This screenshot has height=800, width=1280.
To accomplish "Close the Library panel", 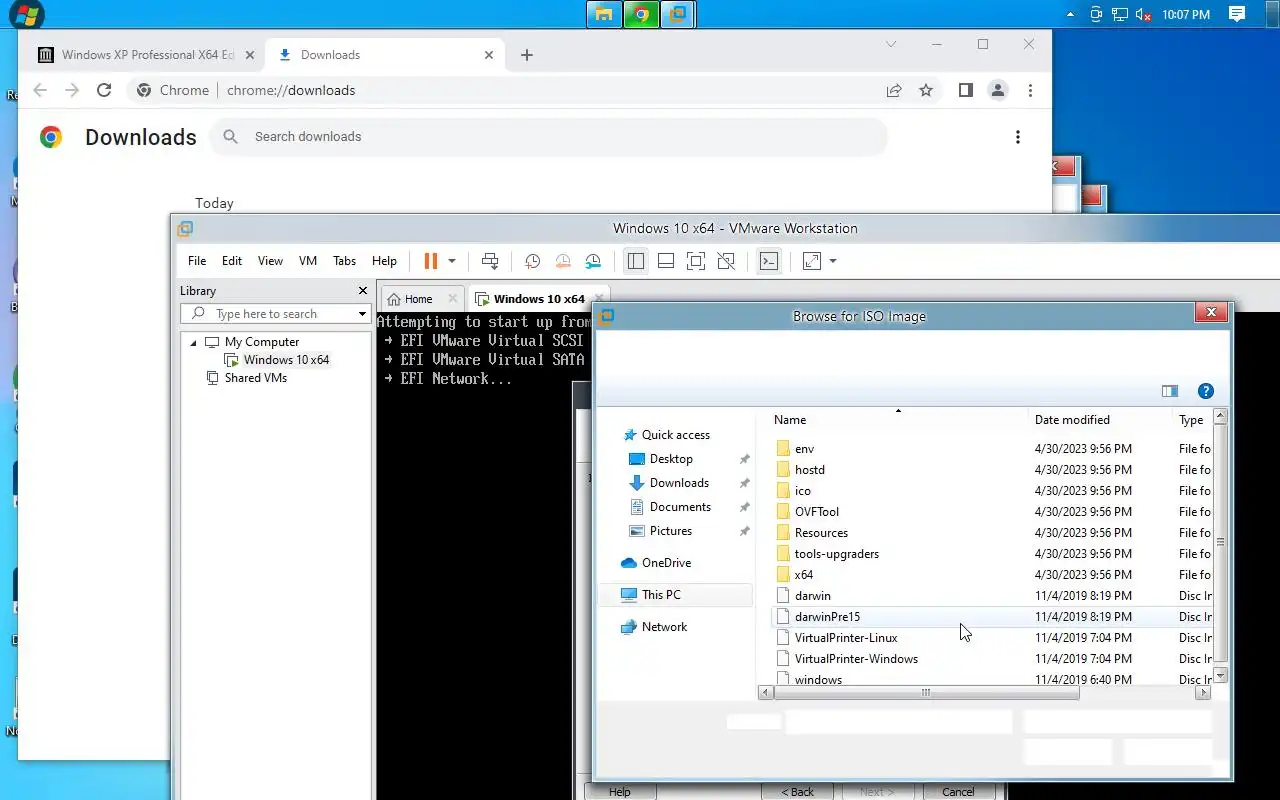I will click(363, 290).
